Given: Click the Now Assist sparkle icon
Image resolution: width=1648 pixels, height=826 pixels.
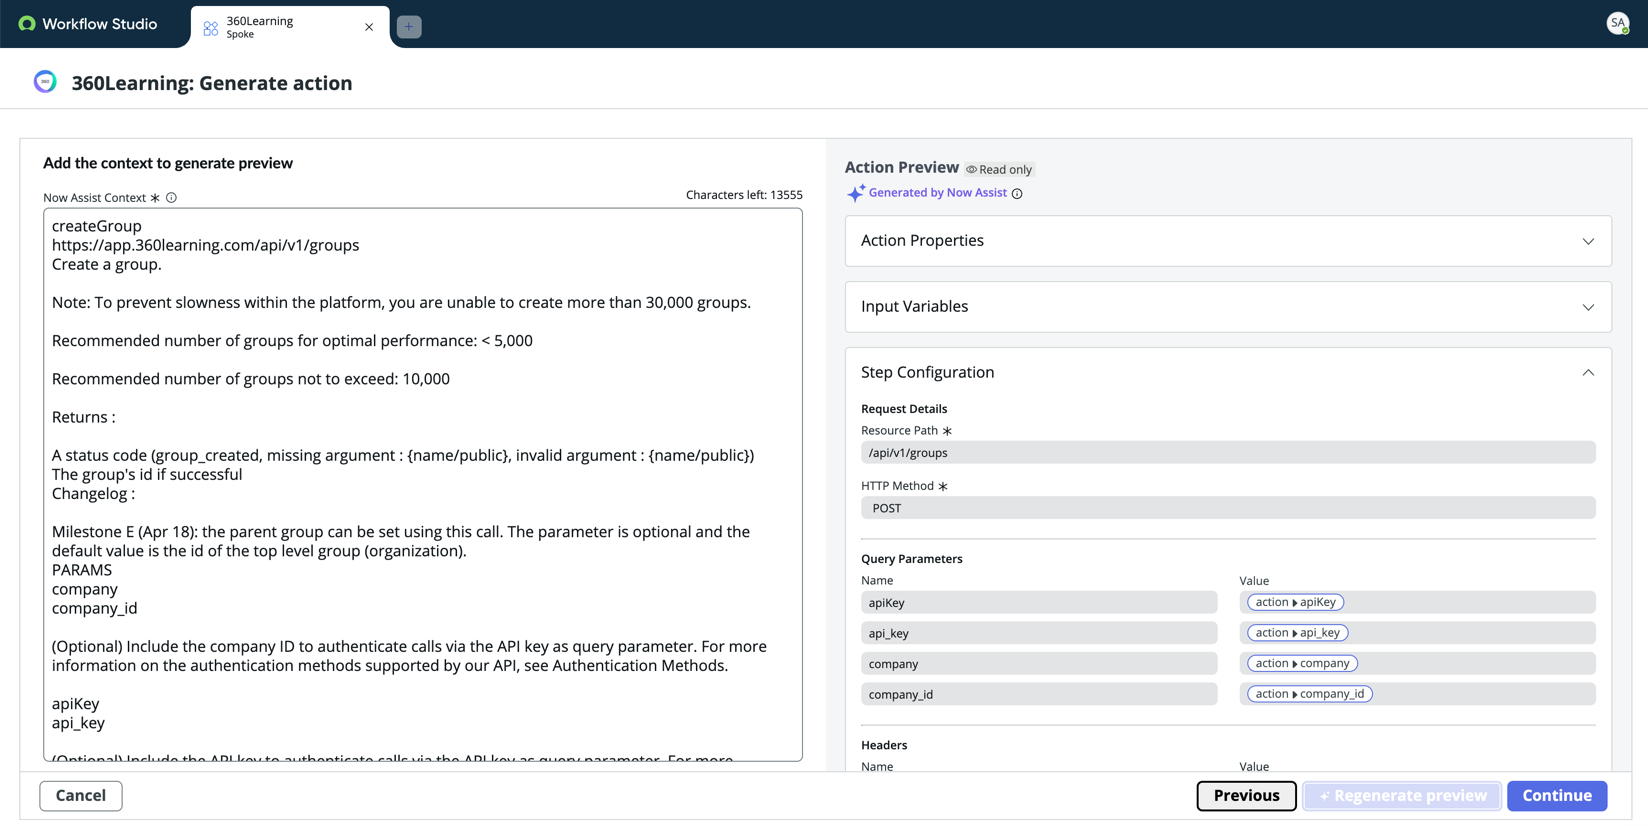Looking at the screenshot, I should (855, 193).
